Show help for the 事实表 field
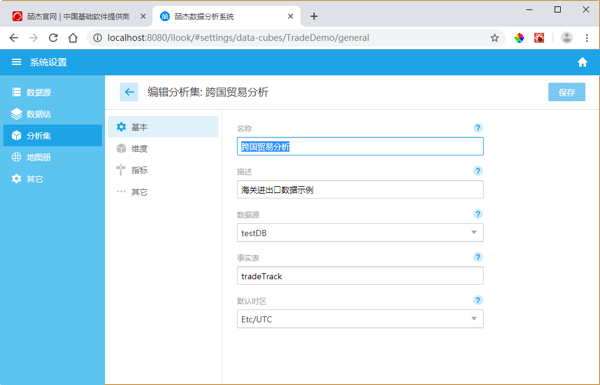 point(478,257)
